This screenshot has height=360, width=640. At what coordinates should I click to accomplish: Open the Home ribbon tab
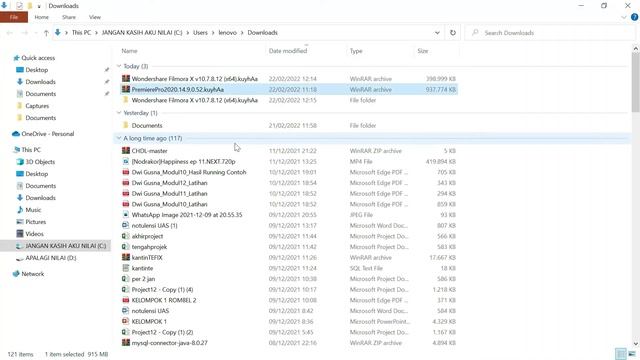pyautogui.click(x=42, y=17)
